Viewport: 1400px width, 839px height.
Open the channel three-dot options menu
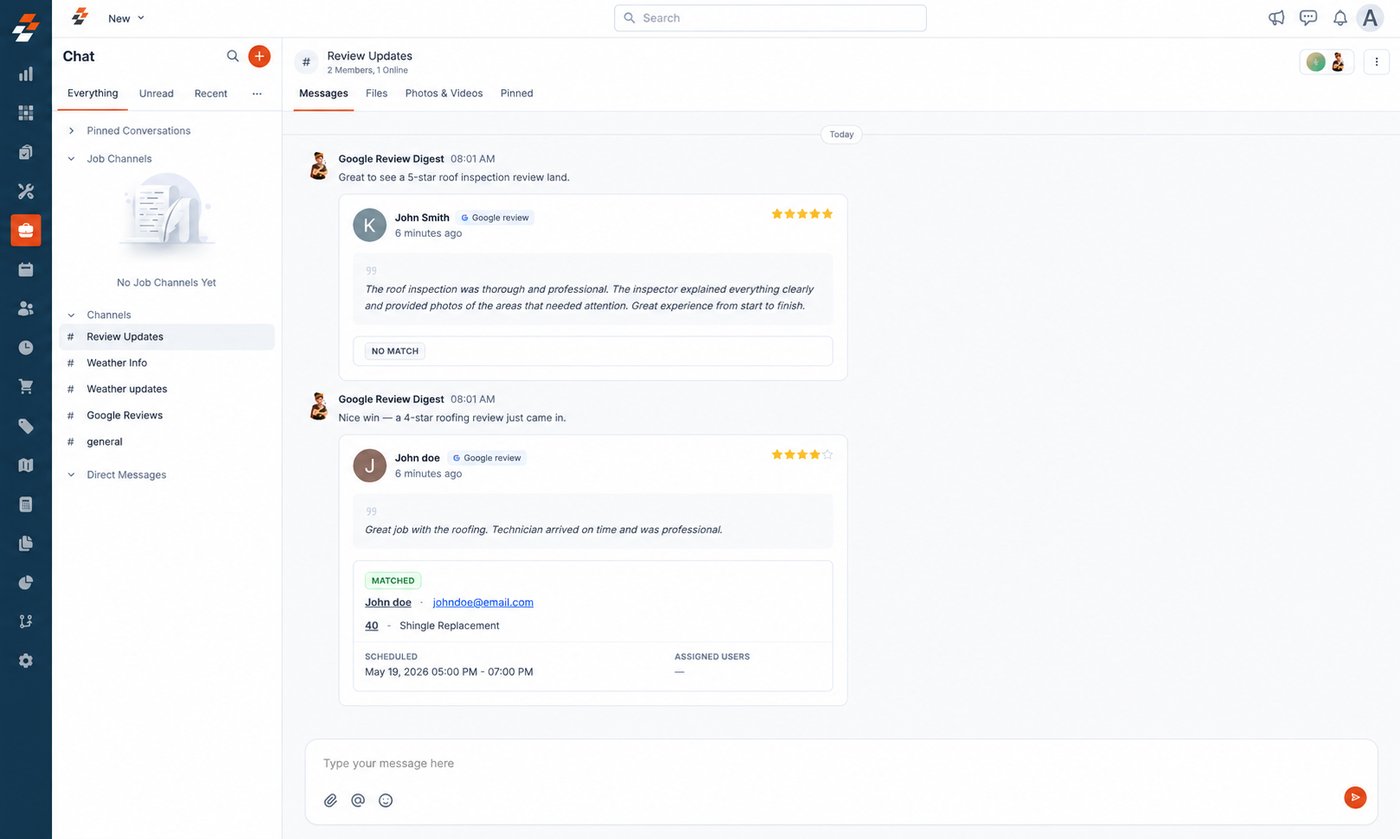[x=1376, y=62]
